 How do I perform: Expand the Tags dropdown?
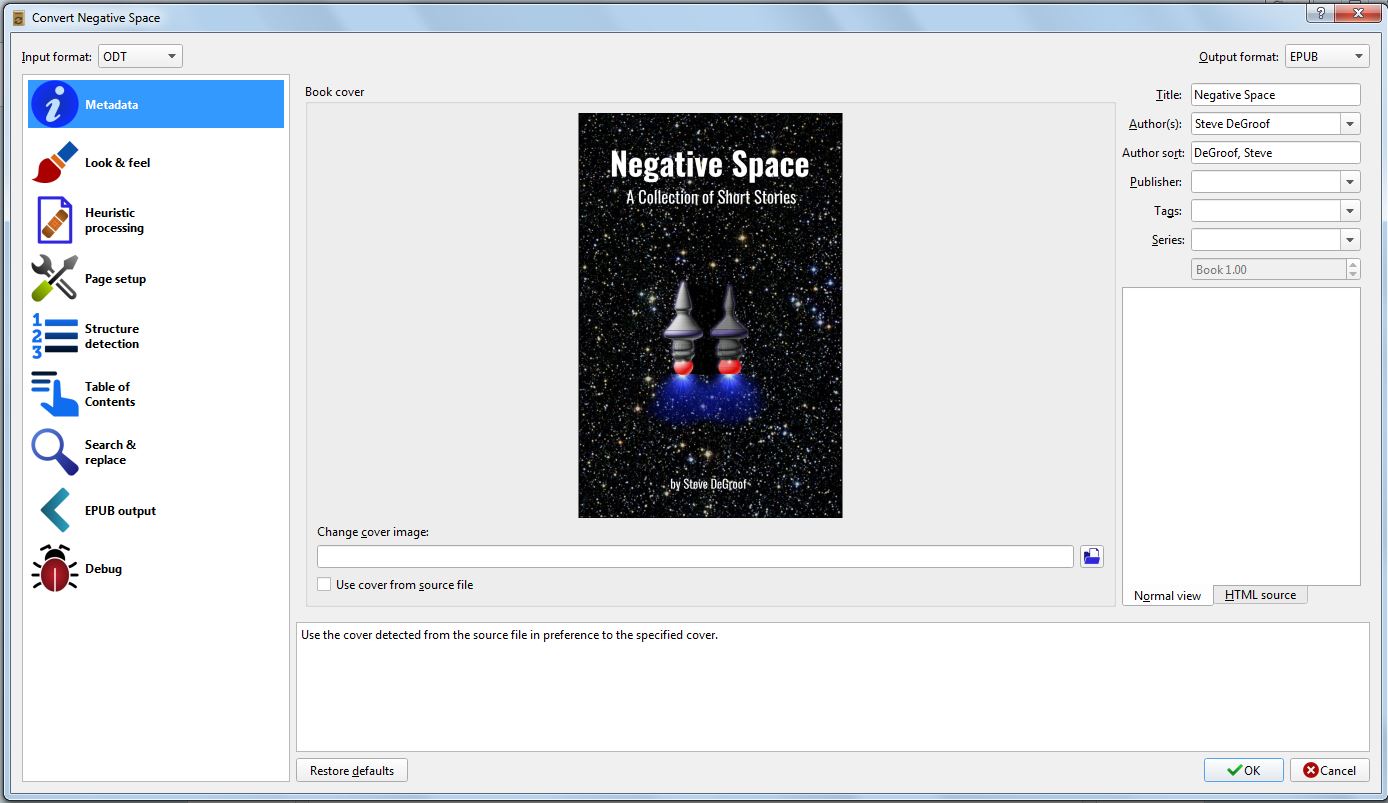coord(1350,210)
